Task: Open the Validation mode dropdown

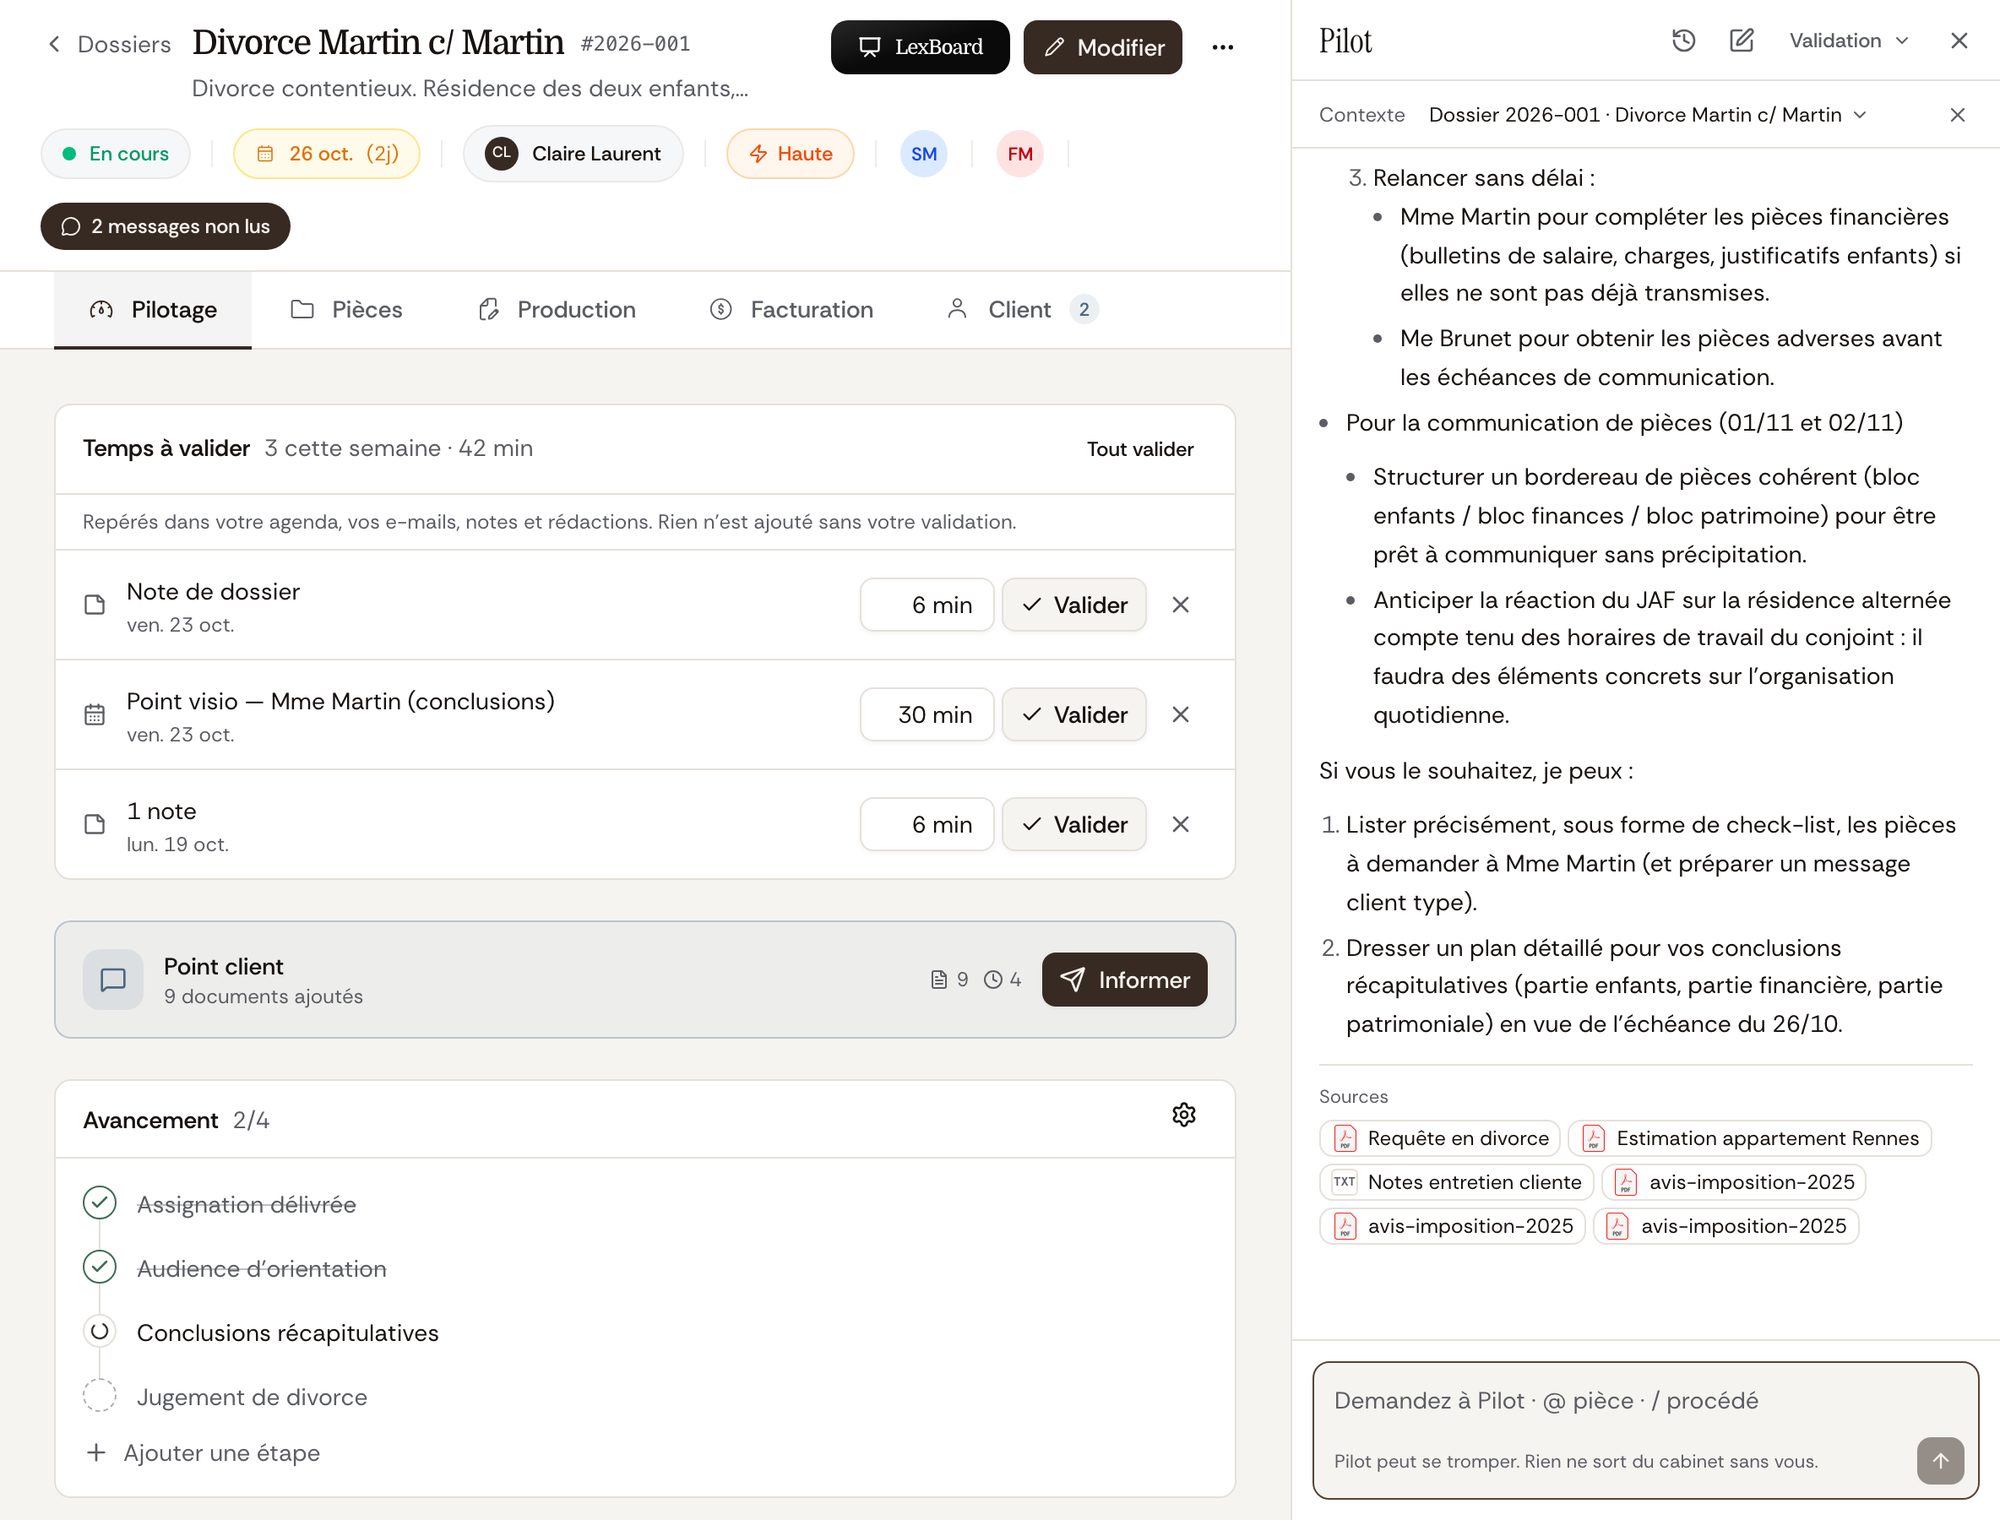Action: (1849, 41)
